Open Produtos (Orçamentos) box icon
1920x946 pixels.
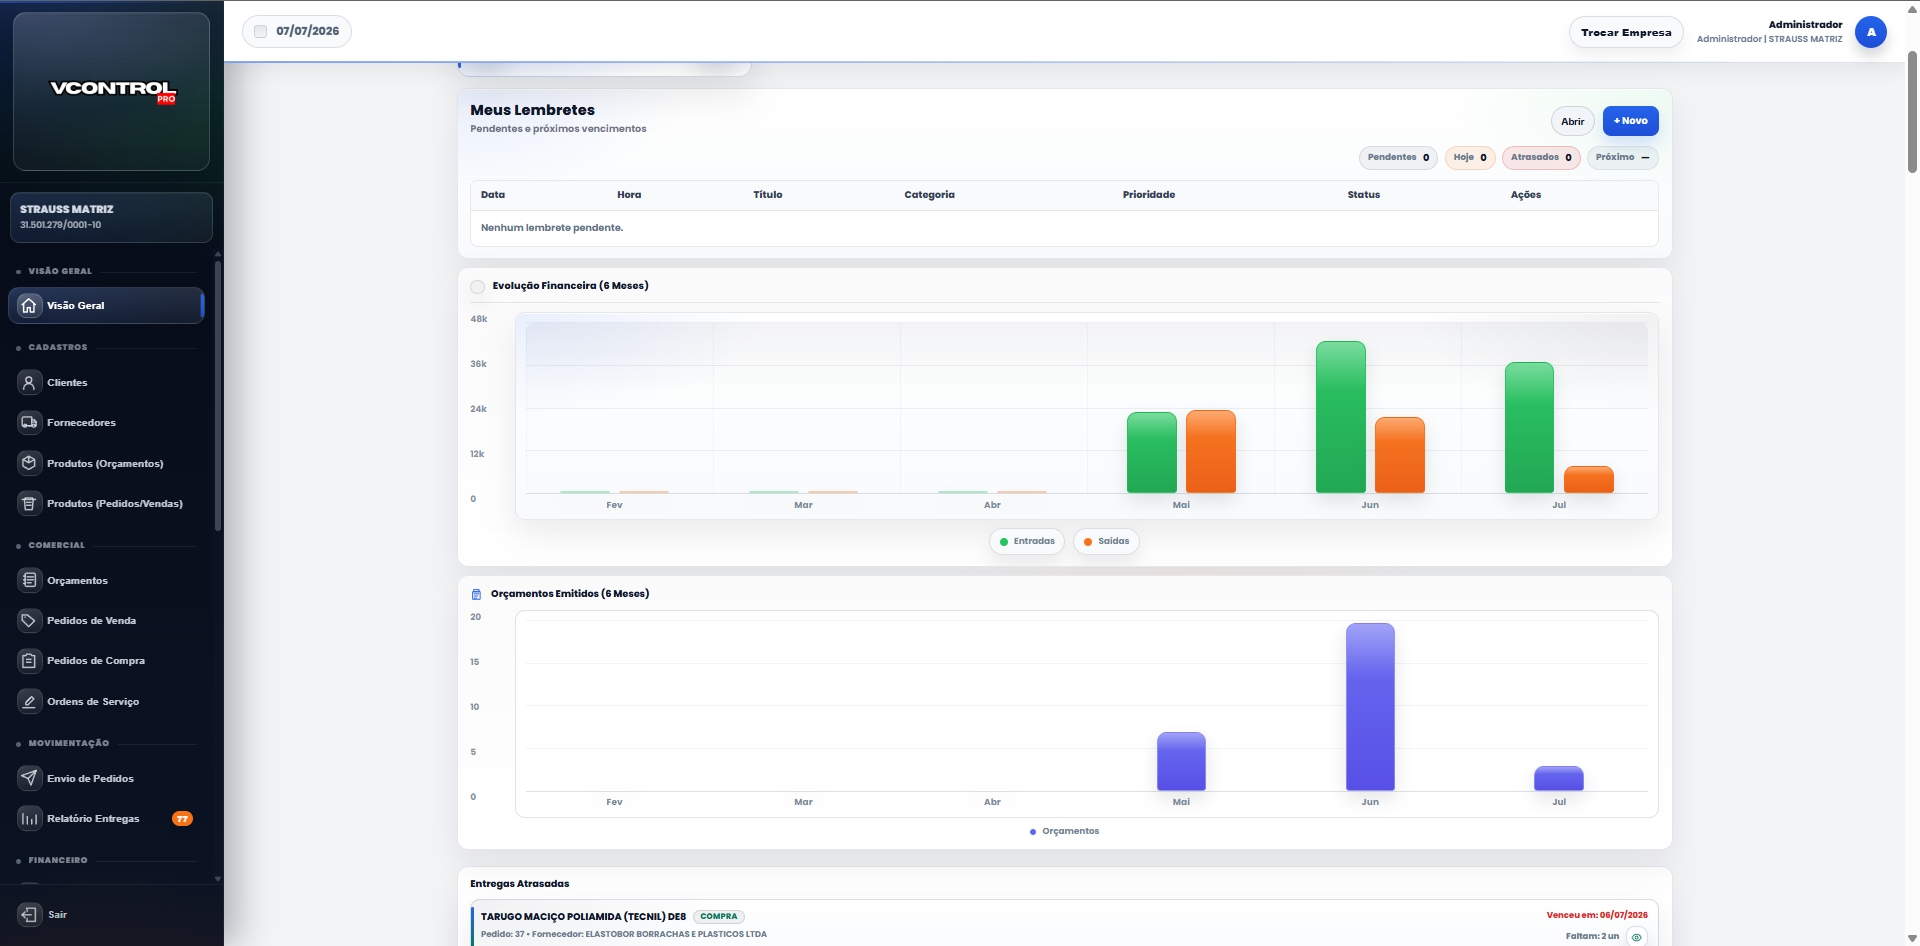pyautogui.click(x=29, y=463)
